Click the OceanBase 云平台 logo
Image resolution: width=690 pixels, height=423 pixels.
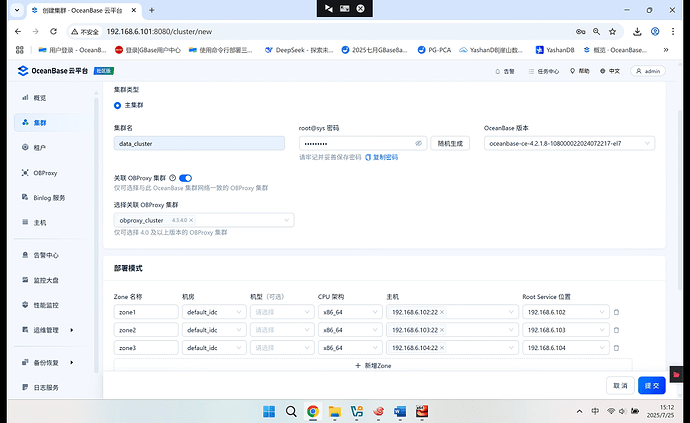(53, 71)
